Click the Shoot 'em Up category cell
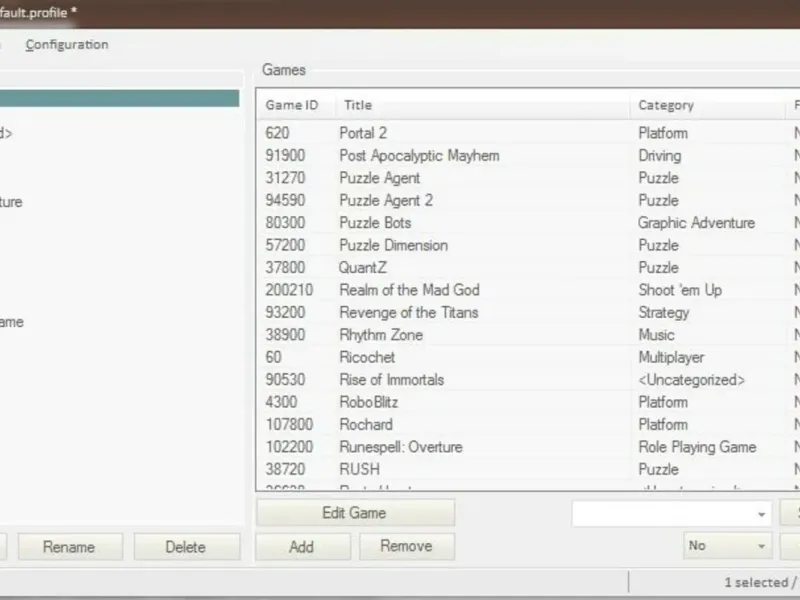 680,290
